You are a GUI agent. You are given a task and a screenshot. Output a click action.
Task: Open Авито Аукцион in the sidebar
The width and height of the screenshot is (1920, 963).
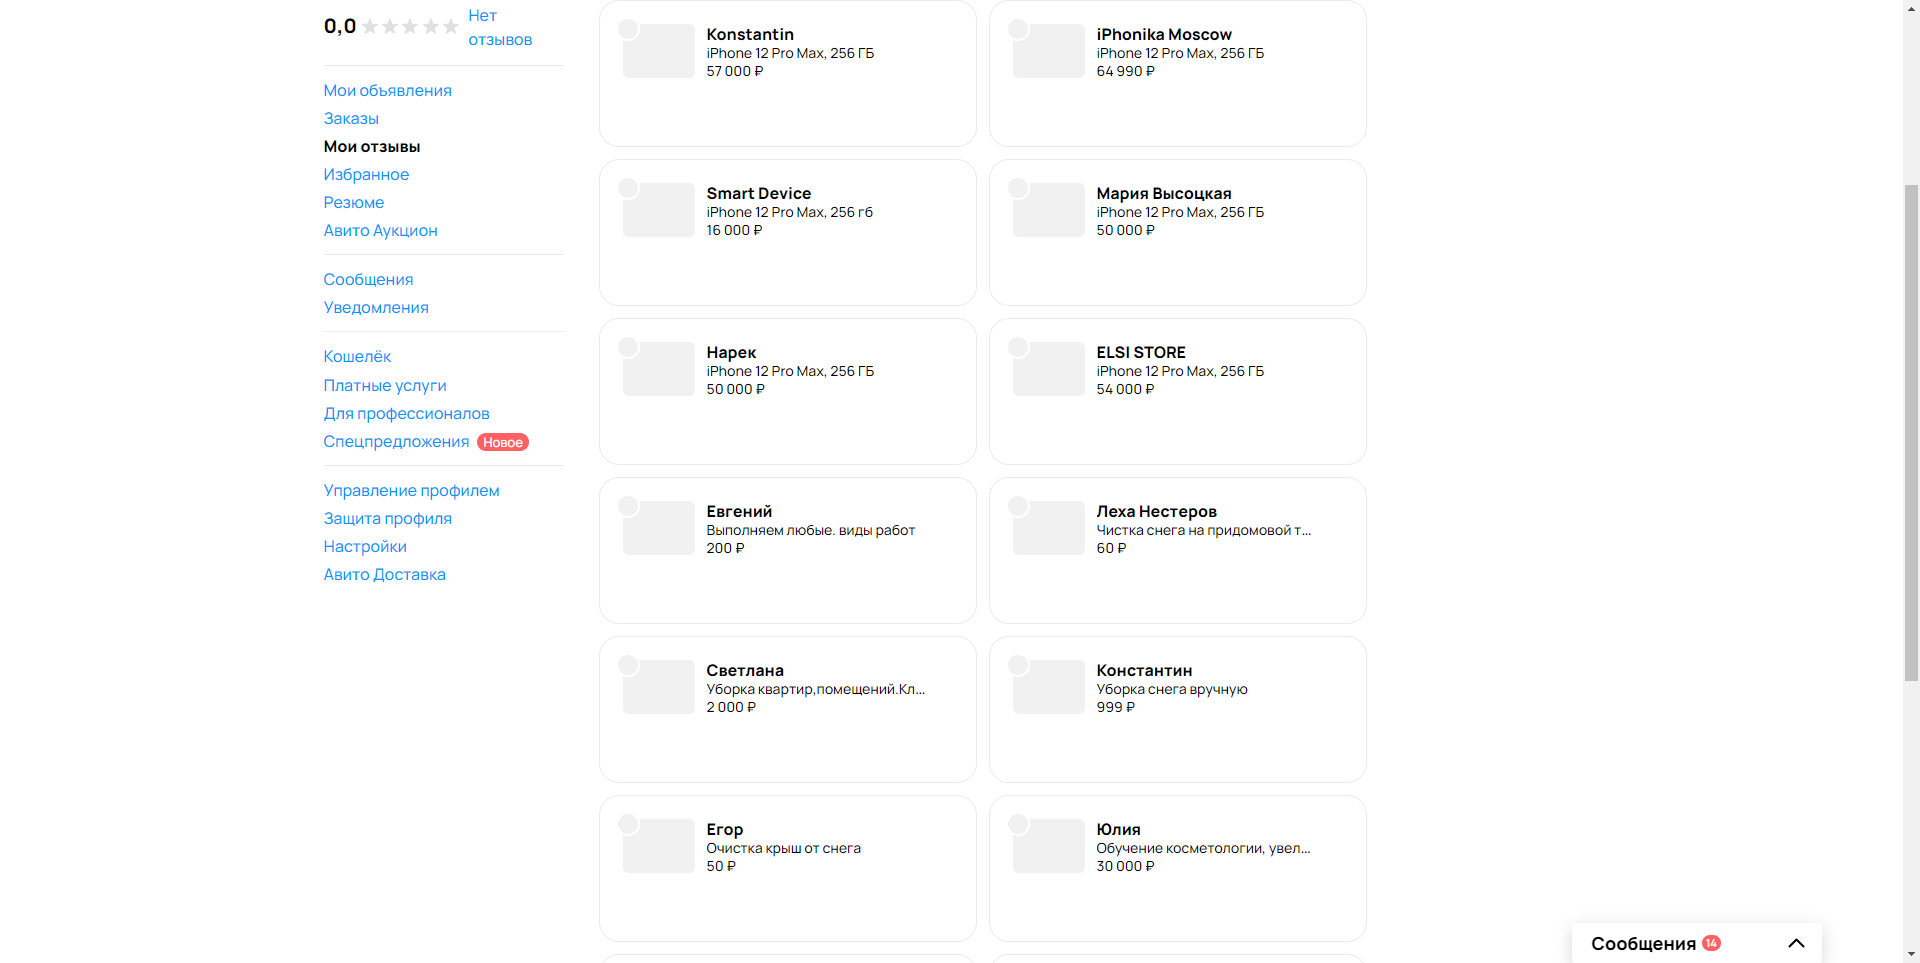click(x=380, y=230)
